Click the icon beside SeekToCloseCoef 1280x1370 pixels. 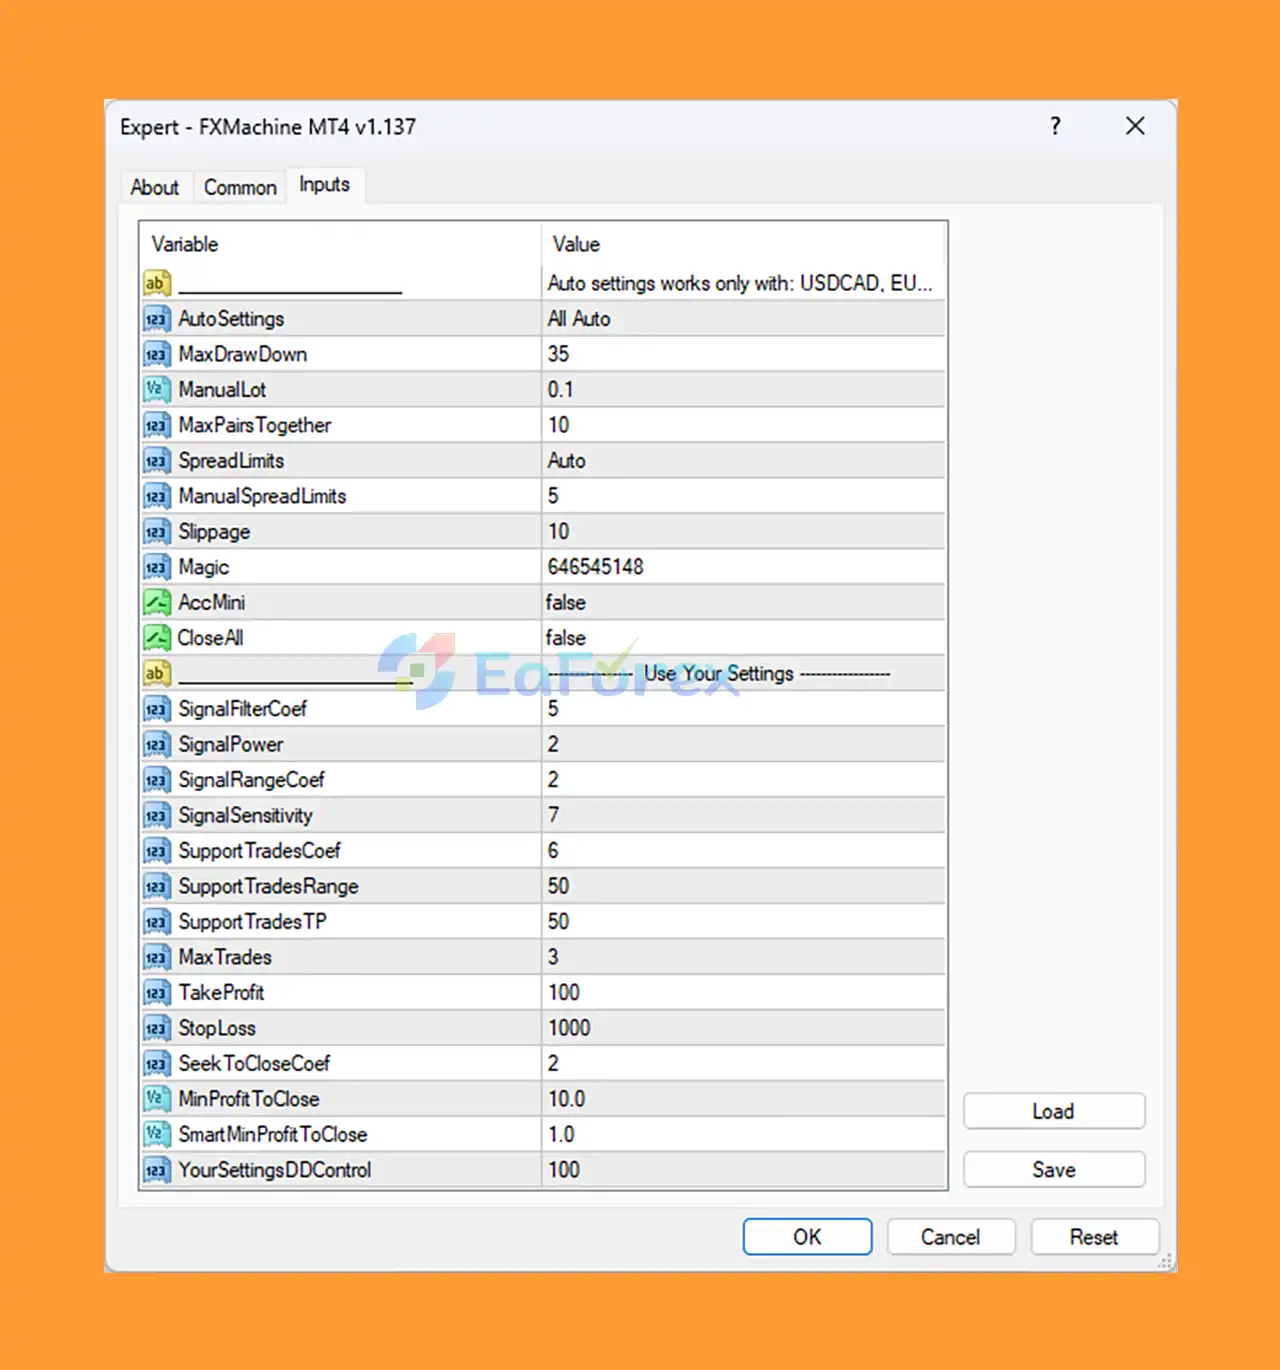(x=157, y=1064)
